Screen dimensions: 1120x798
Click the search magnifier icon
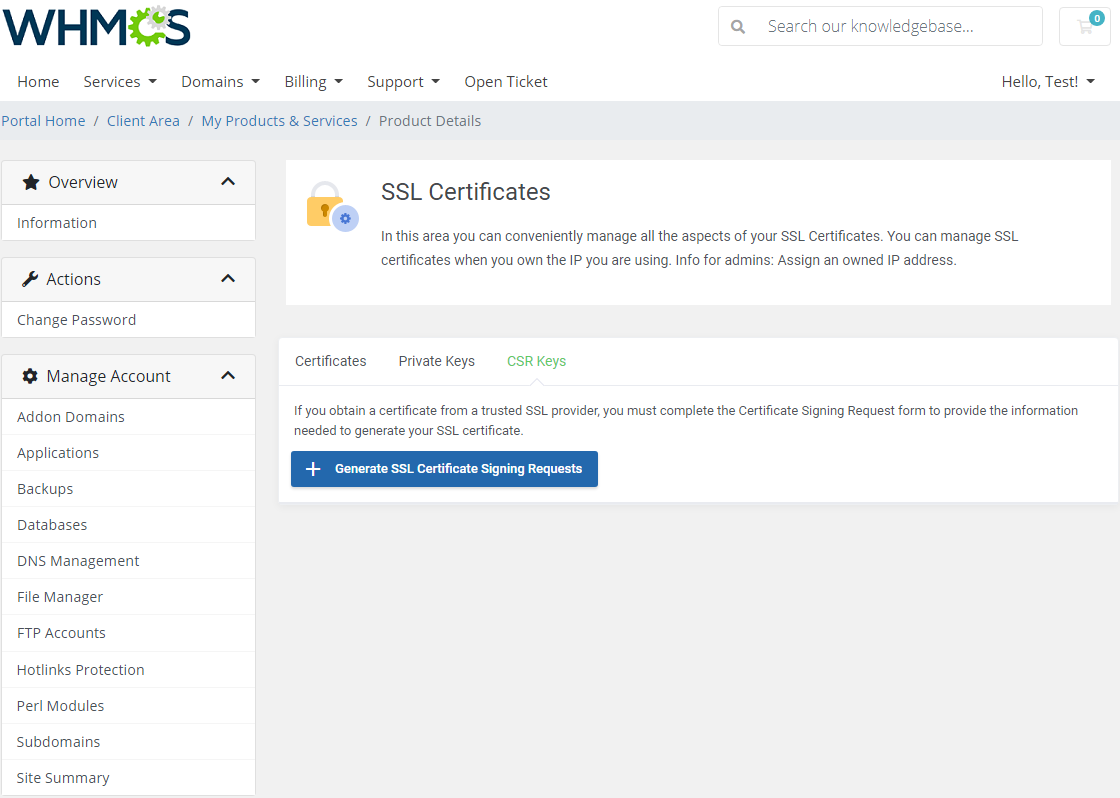(738, 27)
